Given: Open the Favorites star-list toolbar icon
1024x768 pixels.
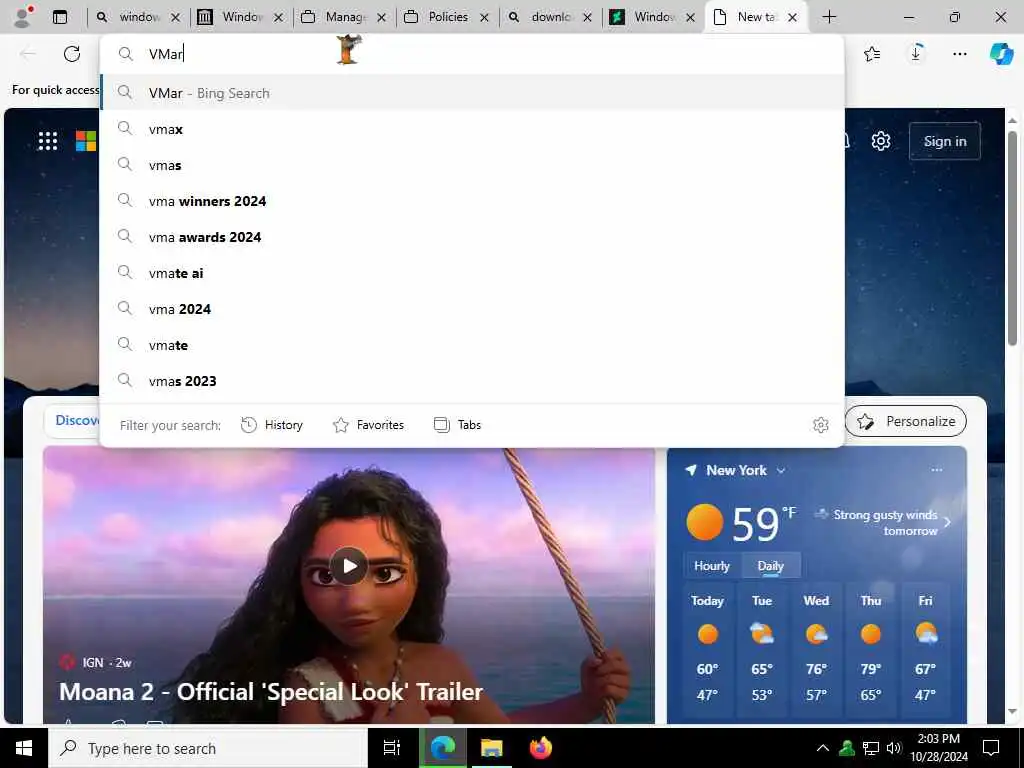Looking at the screenshot, I should [872, 54].
